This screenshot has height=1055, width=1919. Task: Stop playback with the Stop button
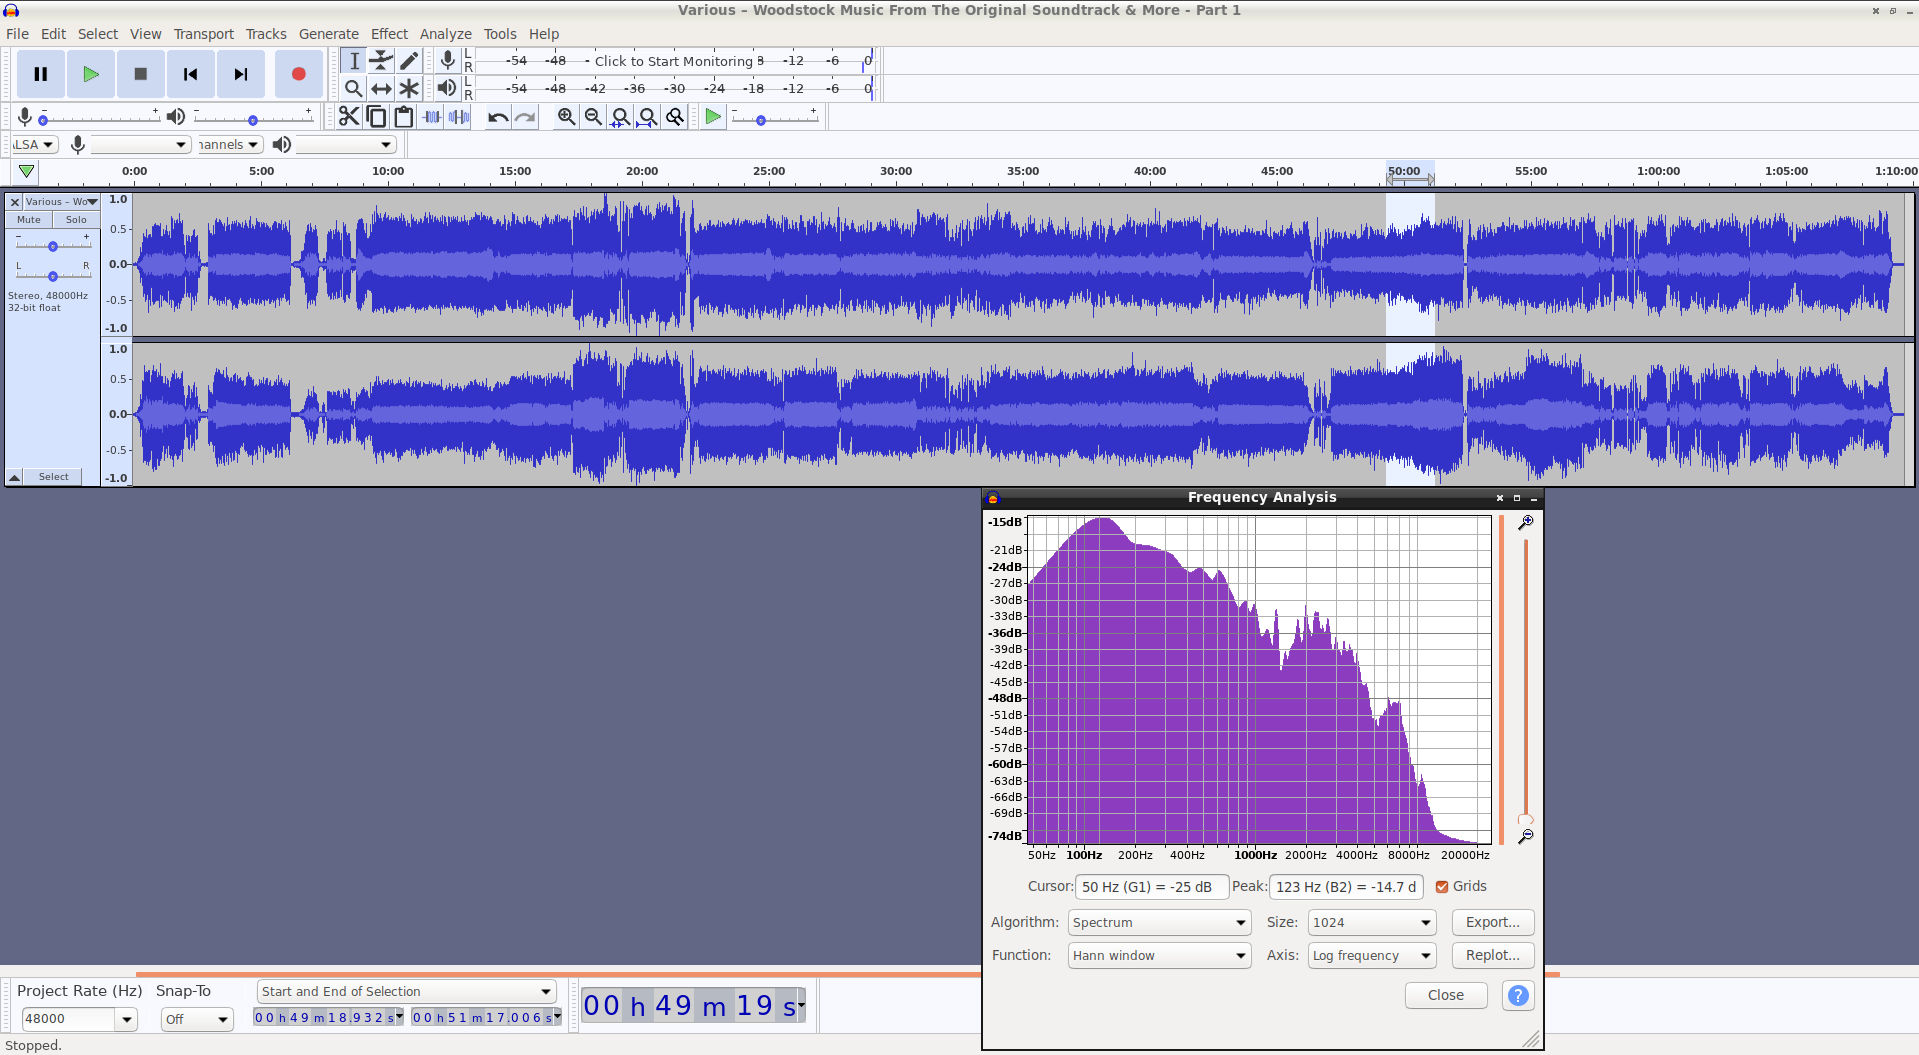tap(141, 74)
